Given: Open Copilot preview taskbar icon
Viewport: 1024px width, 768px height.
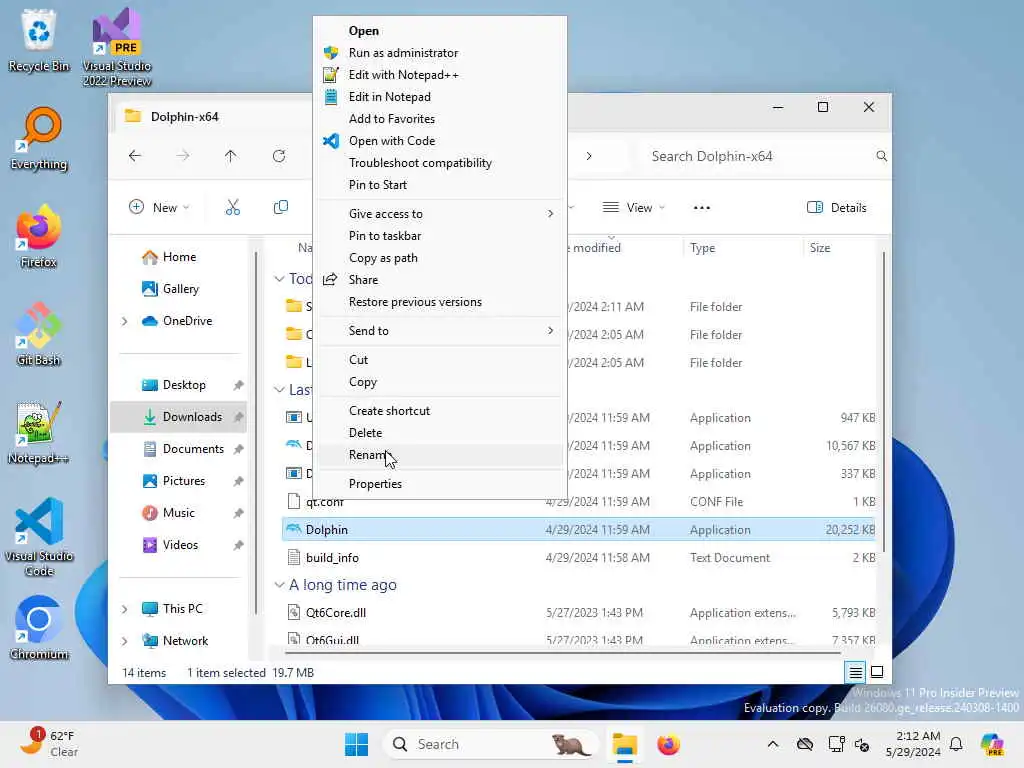Looking at the screenshot, I should coord(991,744).
